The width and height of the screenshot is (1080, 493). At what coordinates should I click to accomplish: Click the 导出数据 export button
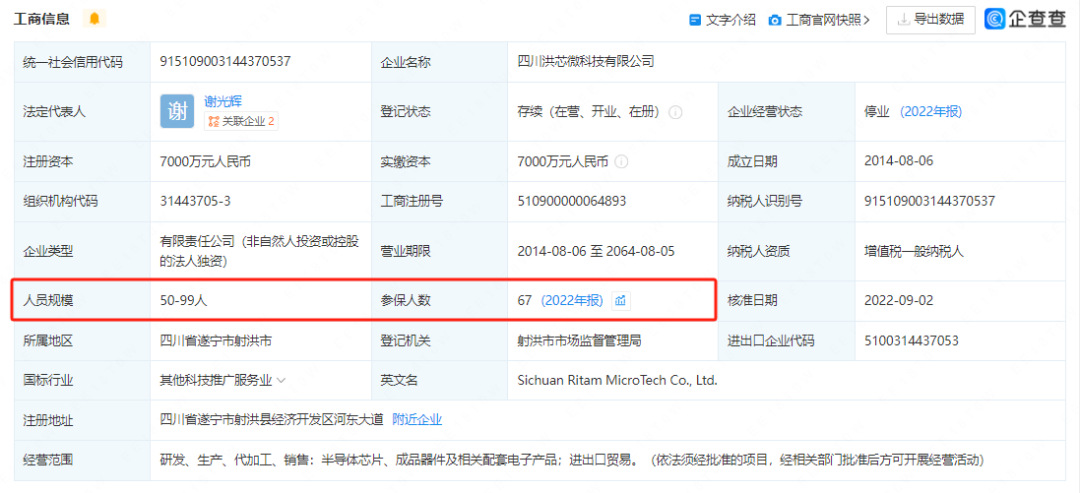(x=930, y=19)
